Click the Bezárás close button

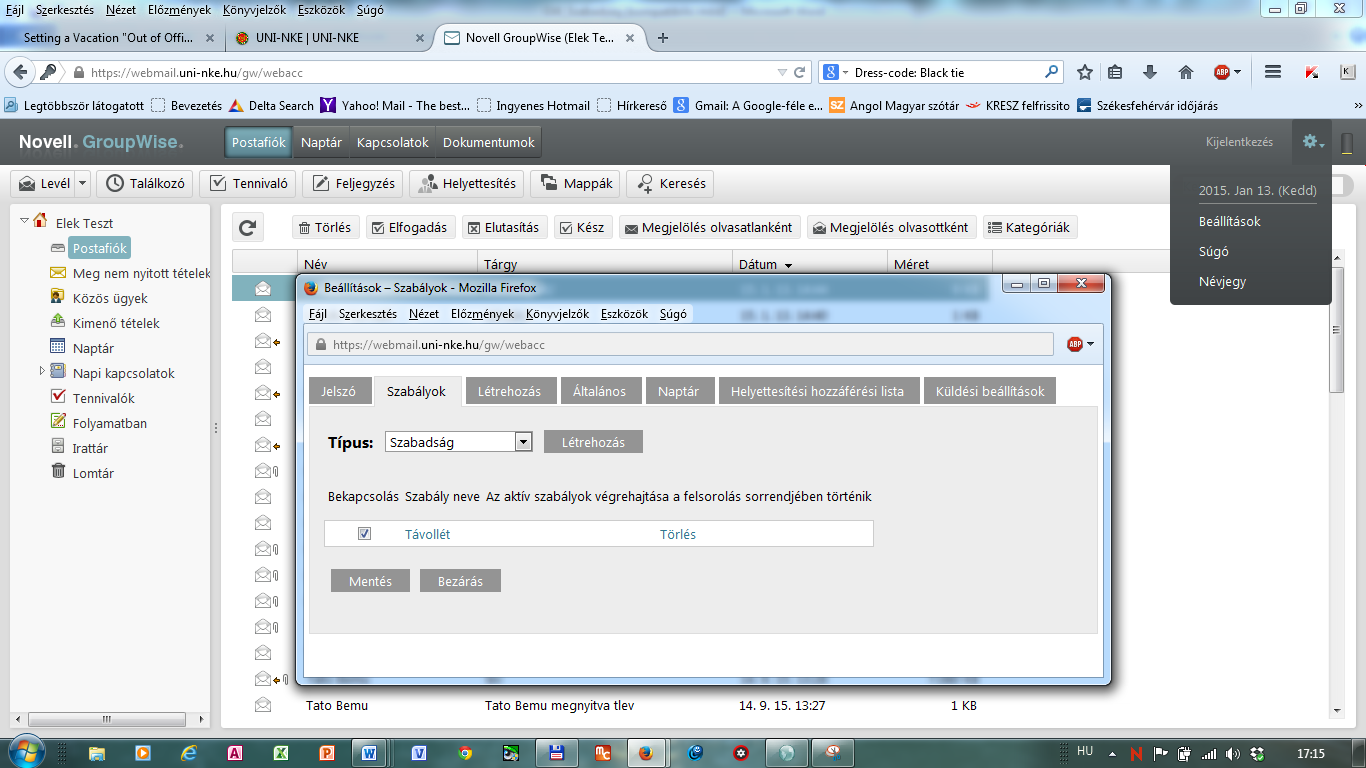pyautogui.click(x=460, y=581)
